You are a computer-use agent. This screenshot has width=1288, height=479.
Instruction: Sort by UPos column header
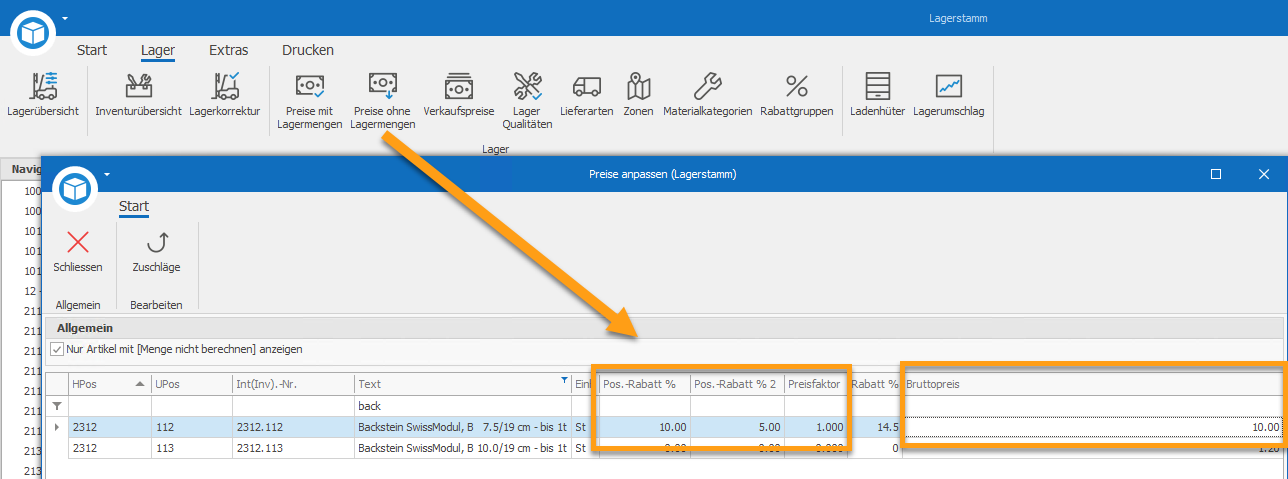(192, 384)
